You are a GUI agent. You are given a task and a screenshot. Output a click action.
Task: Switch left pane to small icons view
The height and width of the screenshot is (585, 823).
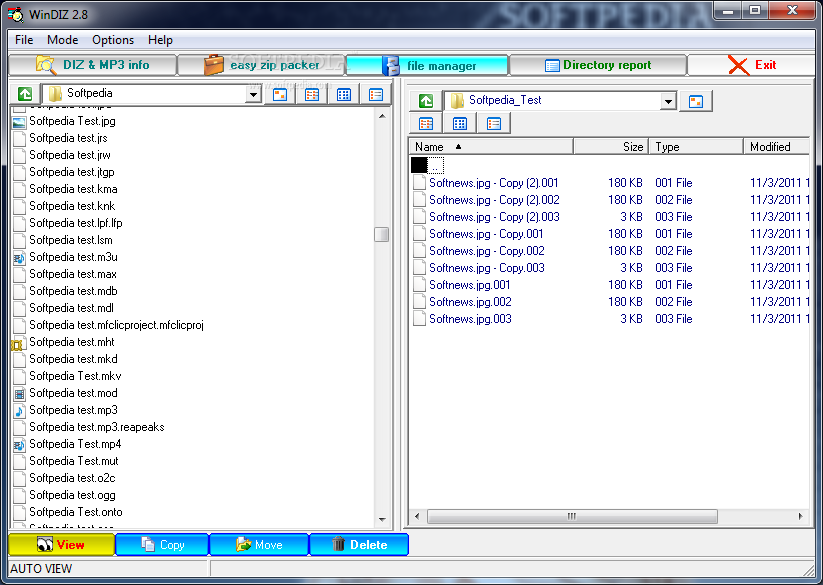[x=312, y=94]
